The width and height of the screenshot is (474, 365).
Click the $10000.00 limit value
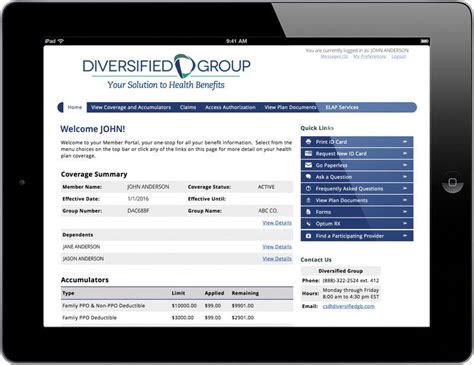click(184, 305)
